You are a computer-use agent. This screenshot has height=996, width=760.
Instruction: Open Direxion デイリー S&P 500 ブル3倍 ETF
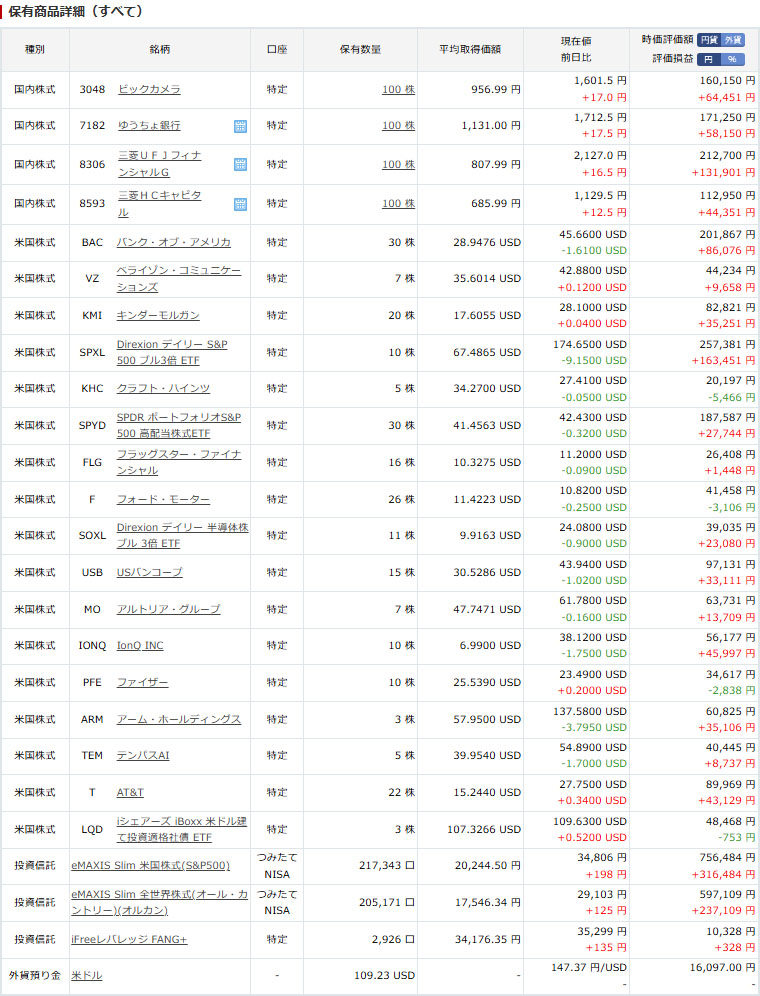tap(171, 352)
